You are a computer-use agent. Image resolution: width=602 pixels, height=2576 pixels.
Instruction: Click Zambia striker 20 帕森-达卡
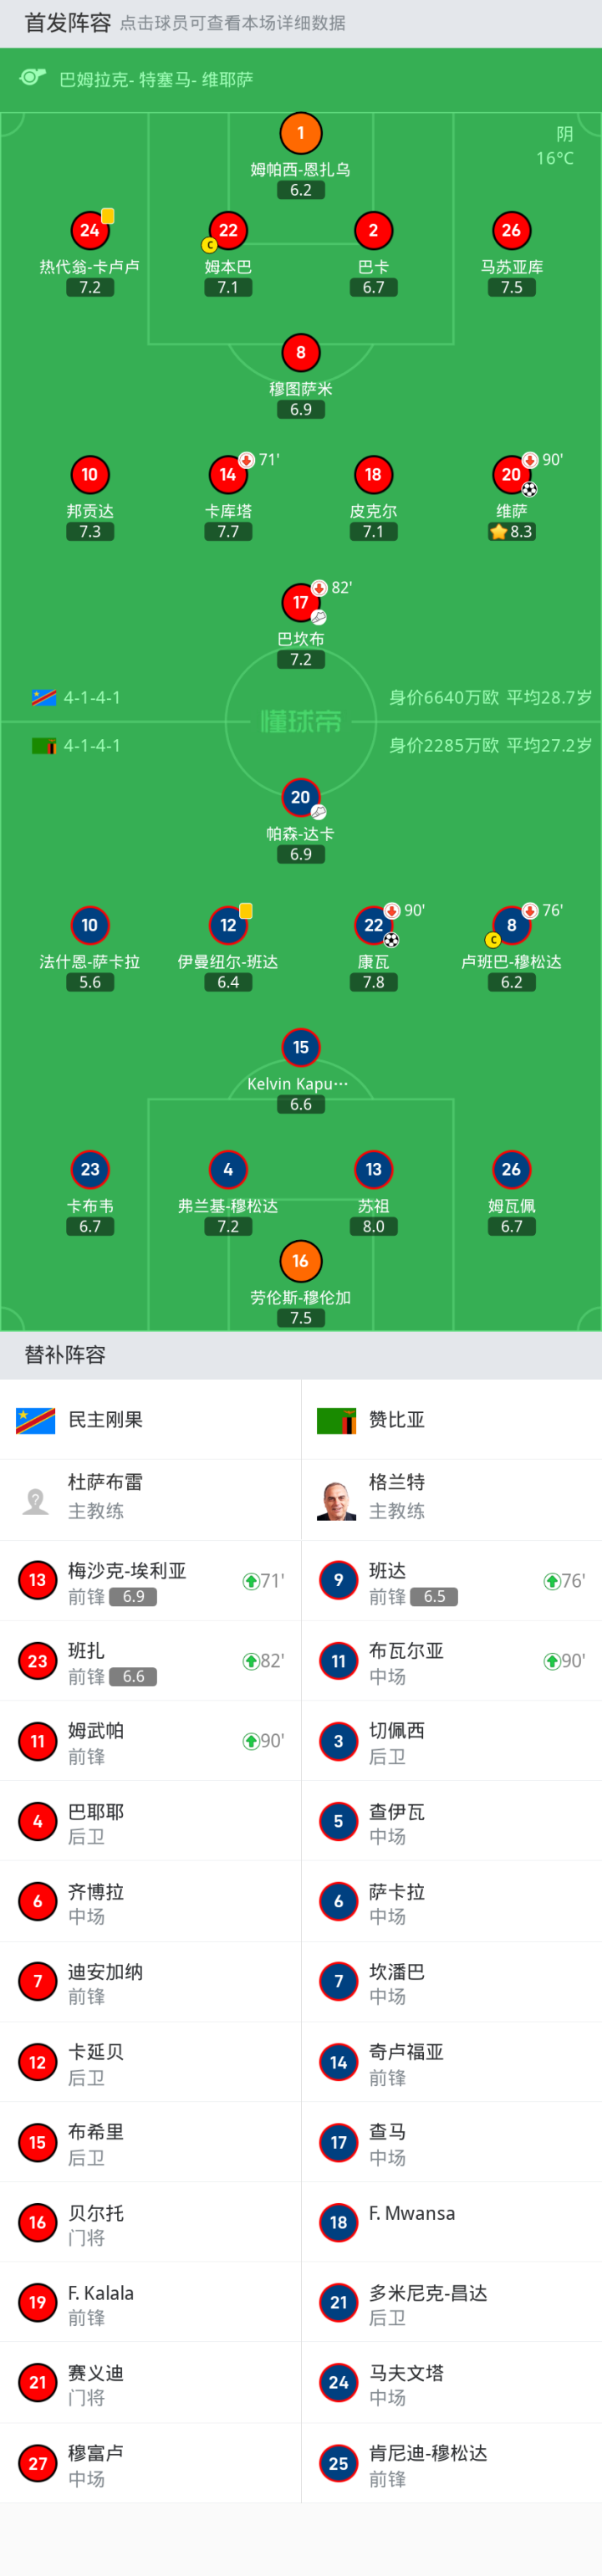coord(300,798)
